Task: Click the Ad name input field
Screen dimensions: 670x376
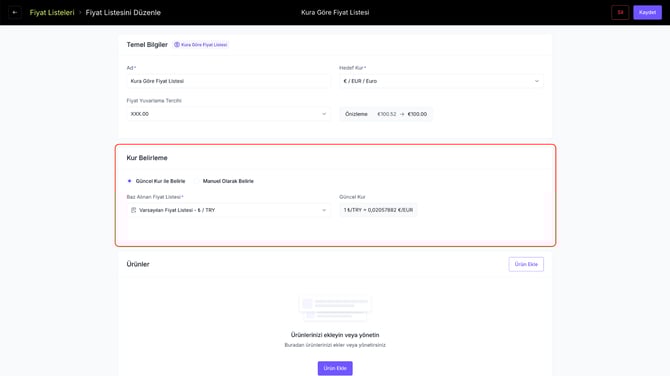Action: pyautogui.click(x=228, y=81)
